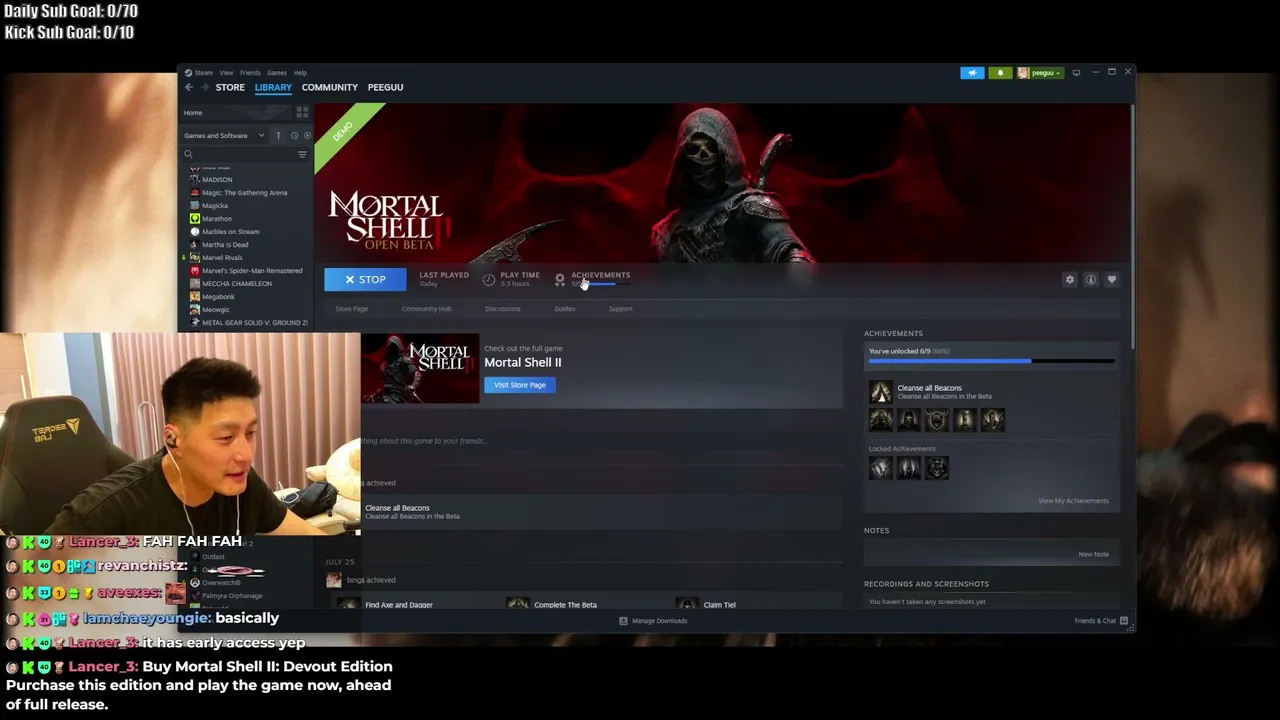Select the fifth unlocked achievement icon in the row

(993, 420)
